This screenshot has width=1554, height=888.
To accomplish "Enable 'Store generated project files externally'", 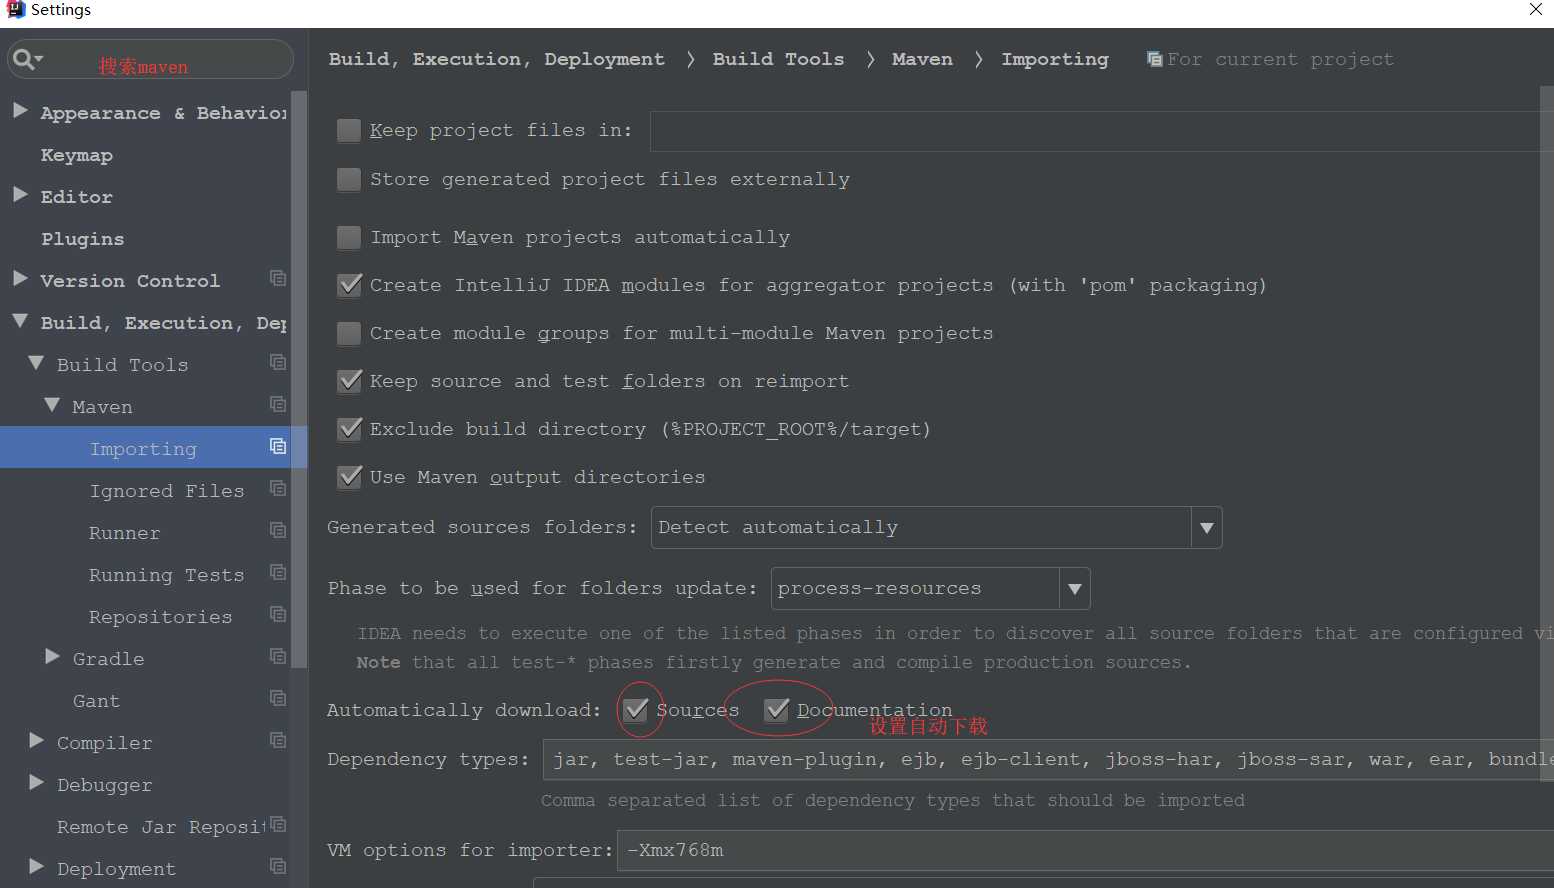I will 349,179.
